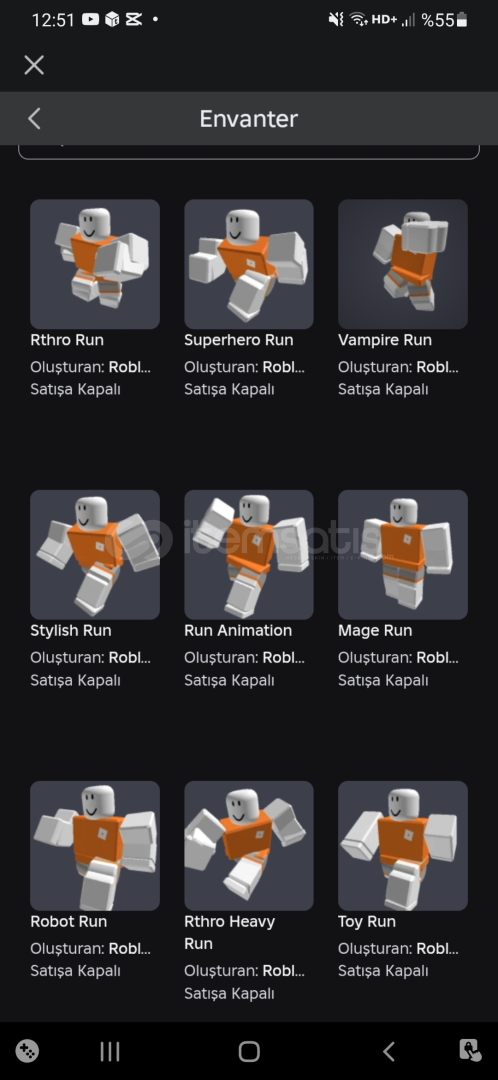Open the game tools icon in navigation bar
The image size is (498, 1080).
[x=28, y=1051]
